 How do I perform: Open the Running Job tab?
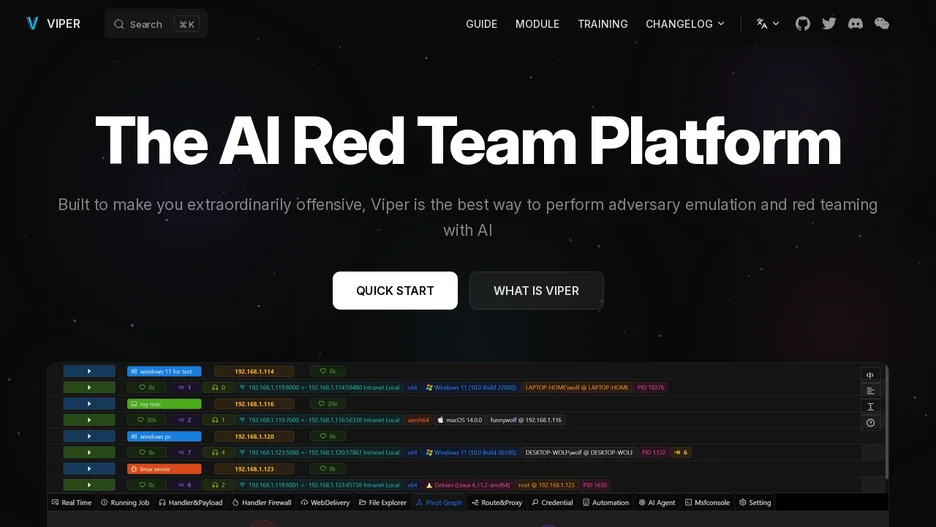[125, 503]
